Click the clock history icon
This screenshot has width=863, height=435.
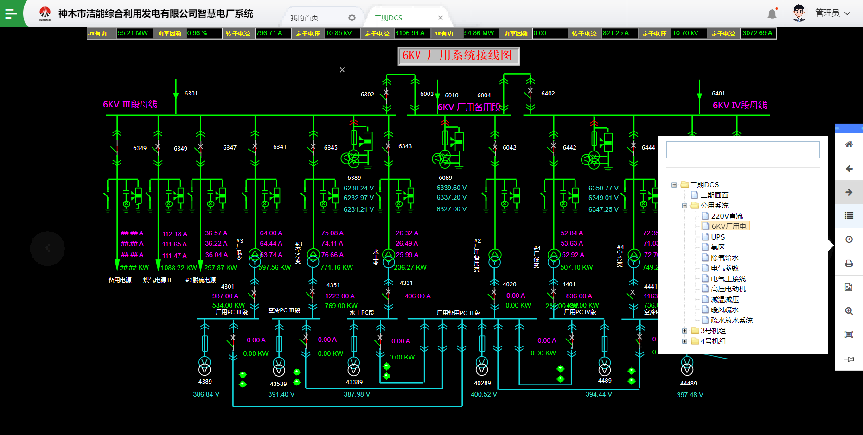(x=849, y=240)
